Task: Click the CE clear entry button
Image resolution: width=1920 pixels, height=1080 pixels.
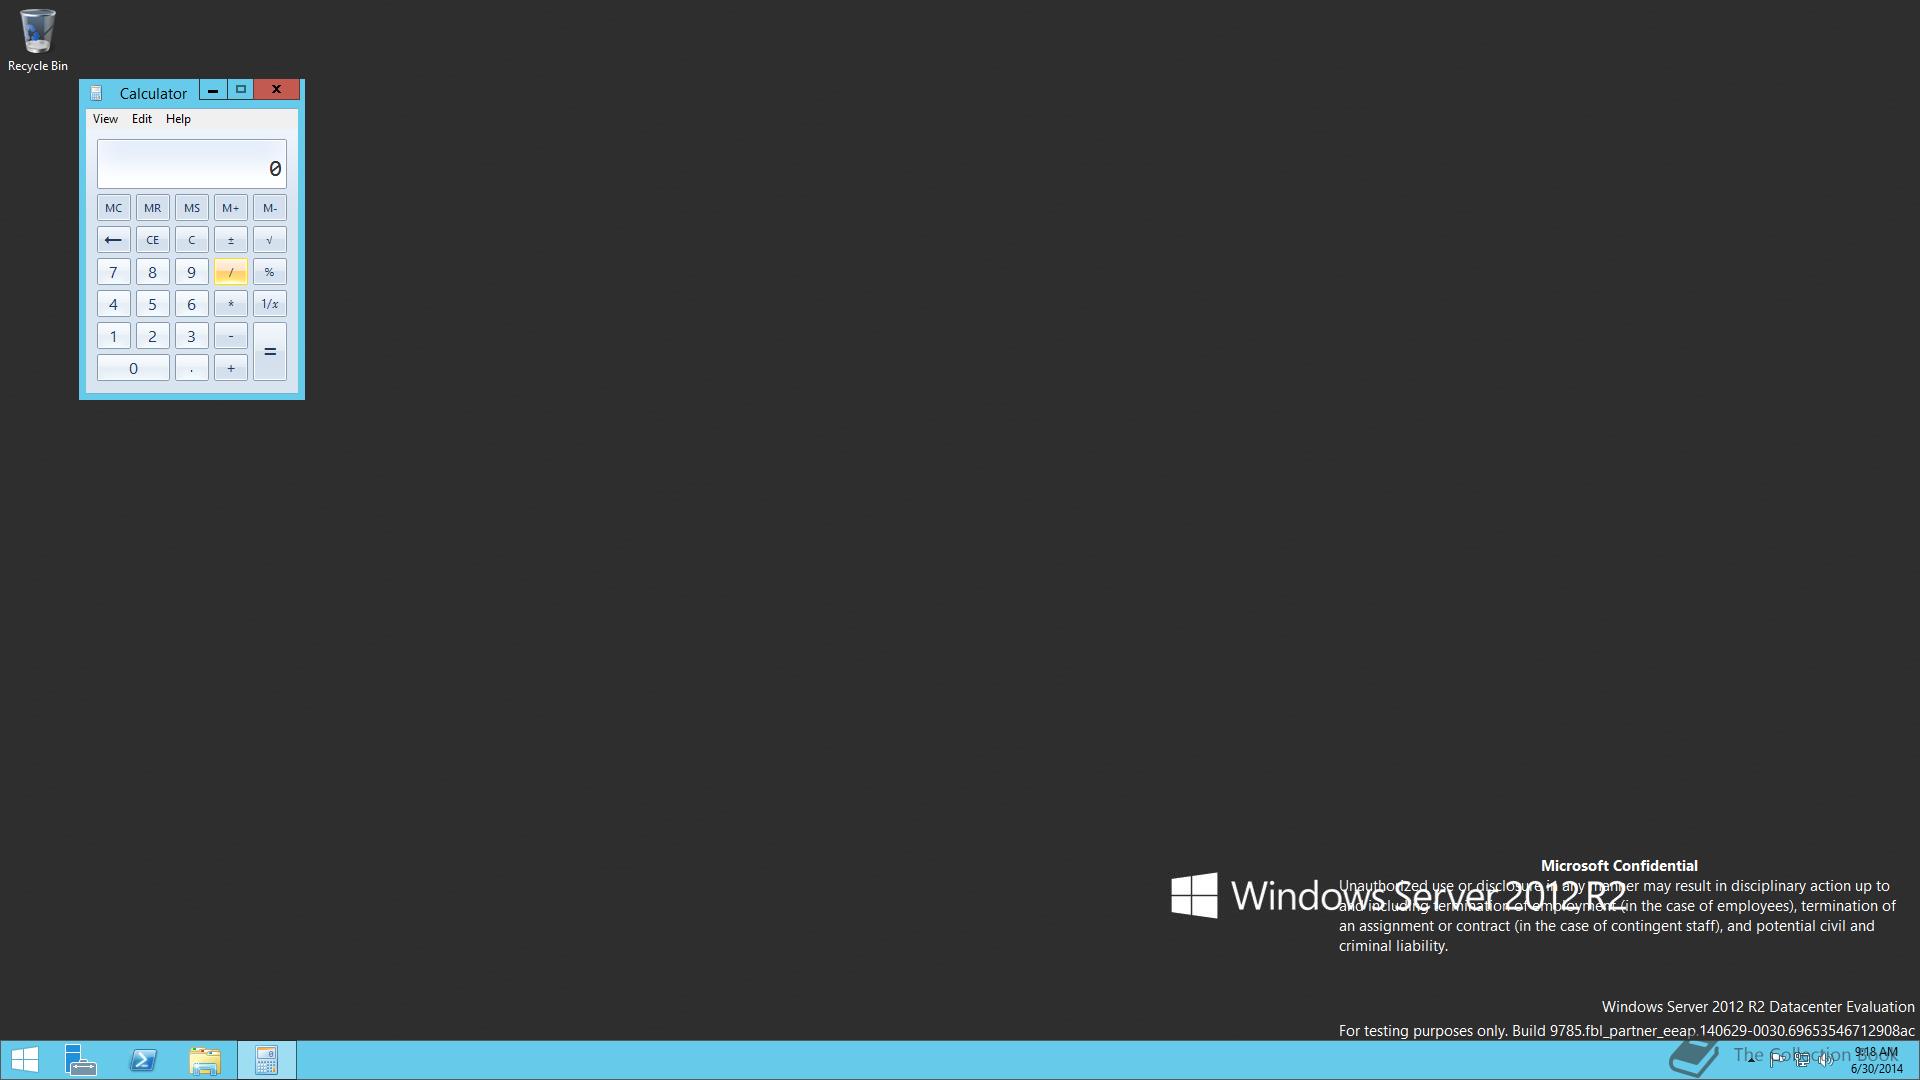Action: click(152, 240)
